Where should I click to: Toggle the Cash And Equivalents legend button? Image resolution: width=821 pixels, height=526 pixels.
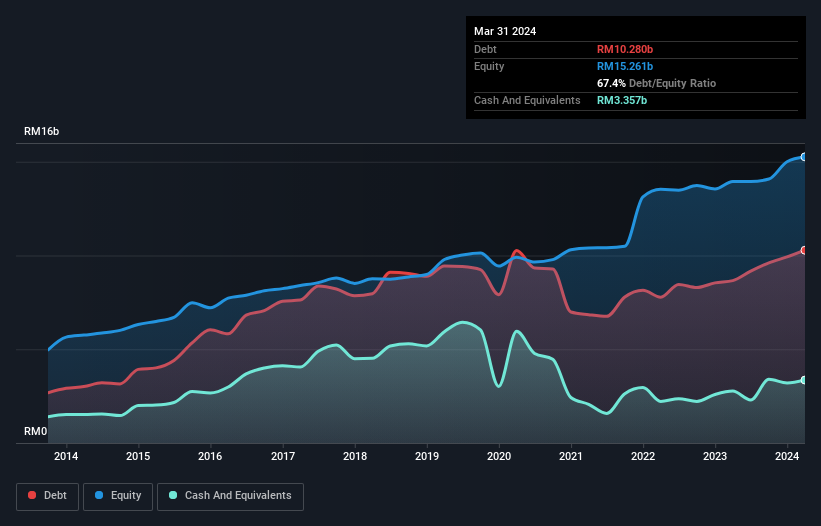[230, 496]
